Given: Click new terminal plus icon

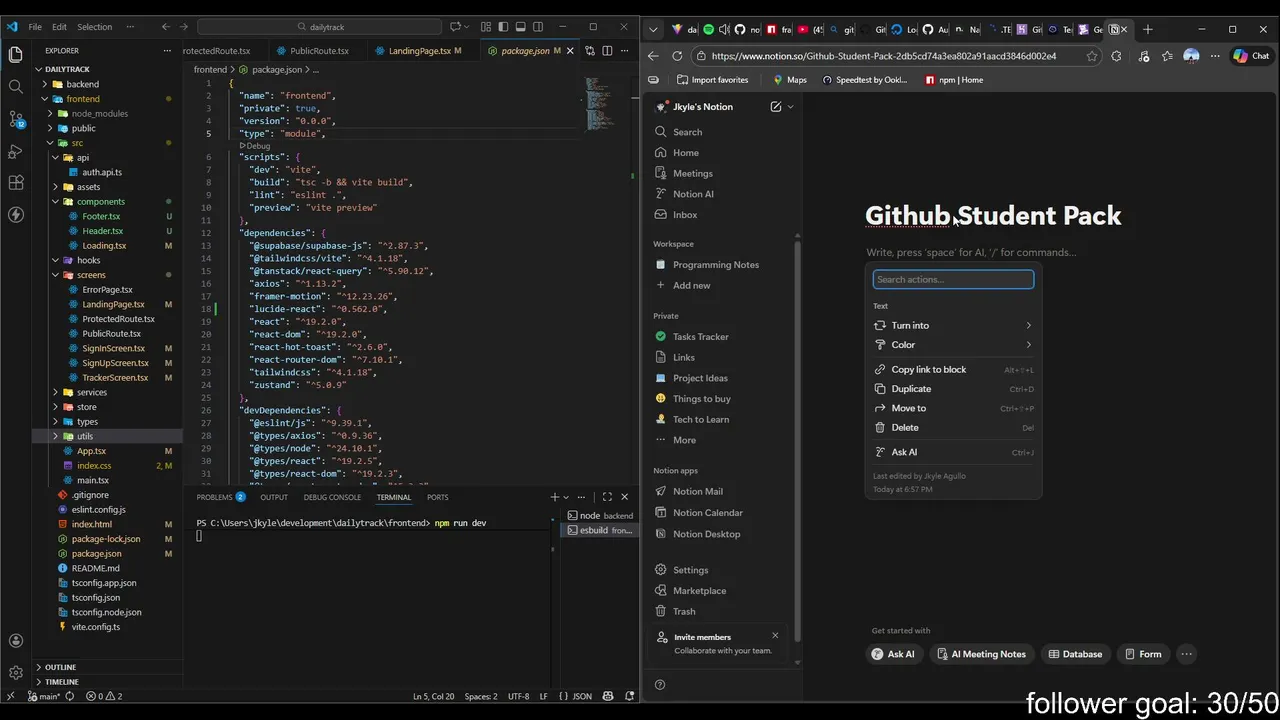Looking at the screenshot, I should [x=554, y=497].
